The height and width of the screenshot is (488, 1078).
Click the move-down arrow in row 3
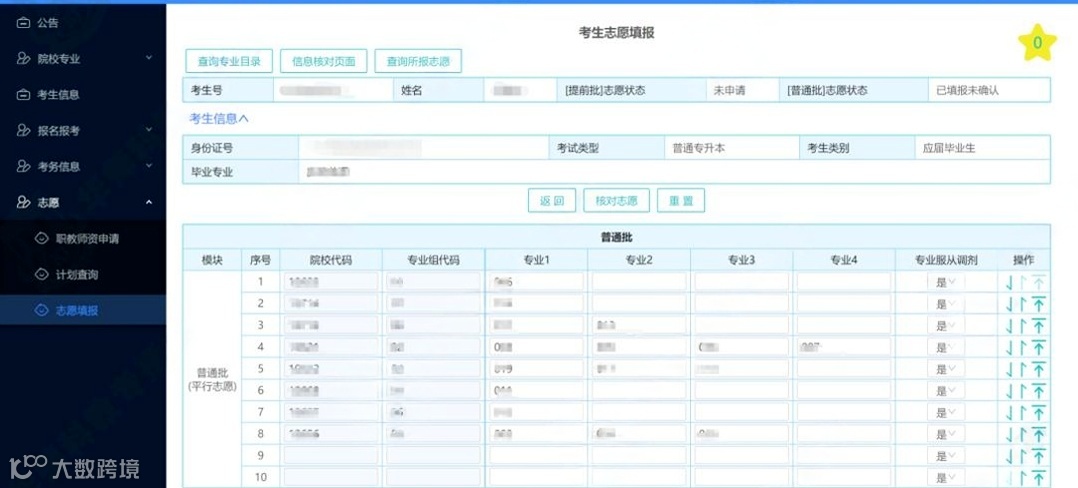point(1010,326)
